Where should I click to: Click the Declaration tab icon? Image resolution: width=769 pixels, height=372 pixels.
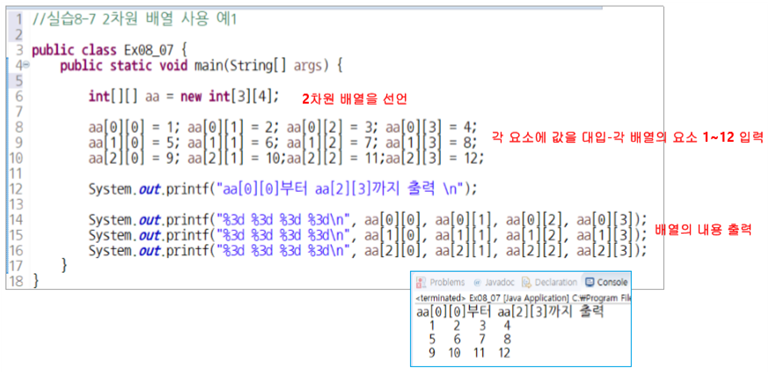pos(527,282)
